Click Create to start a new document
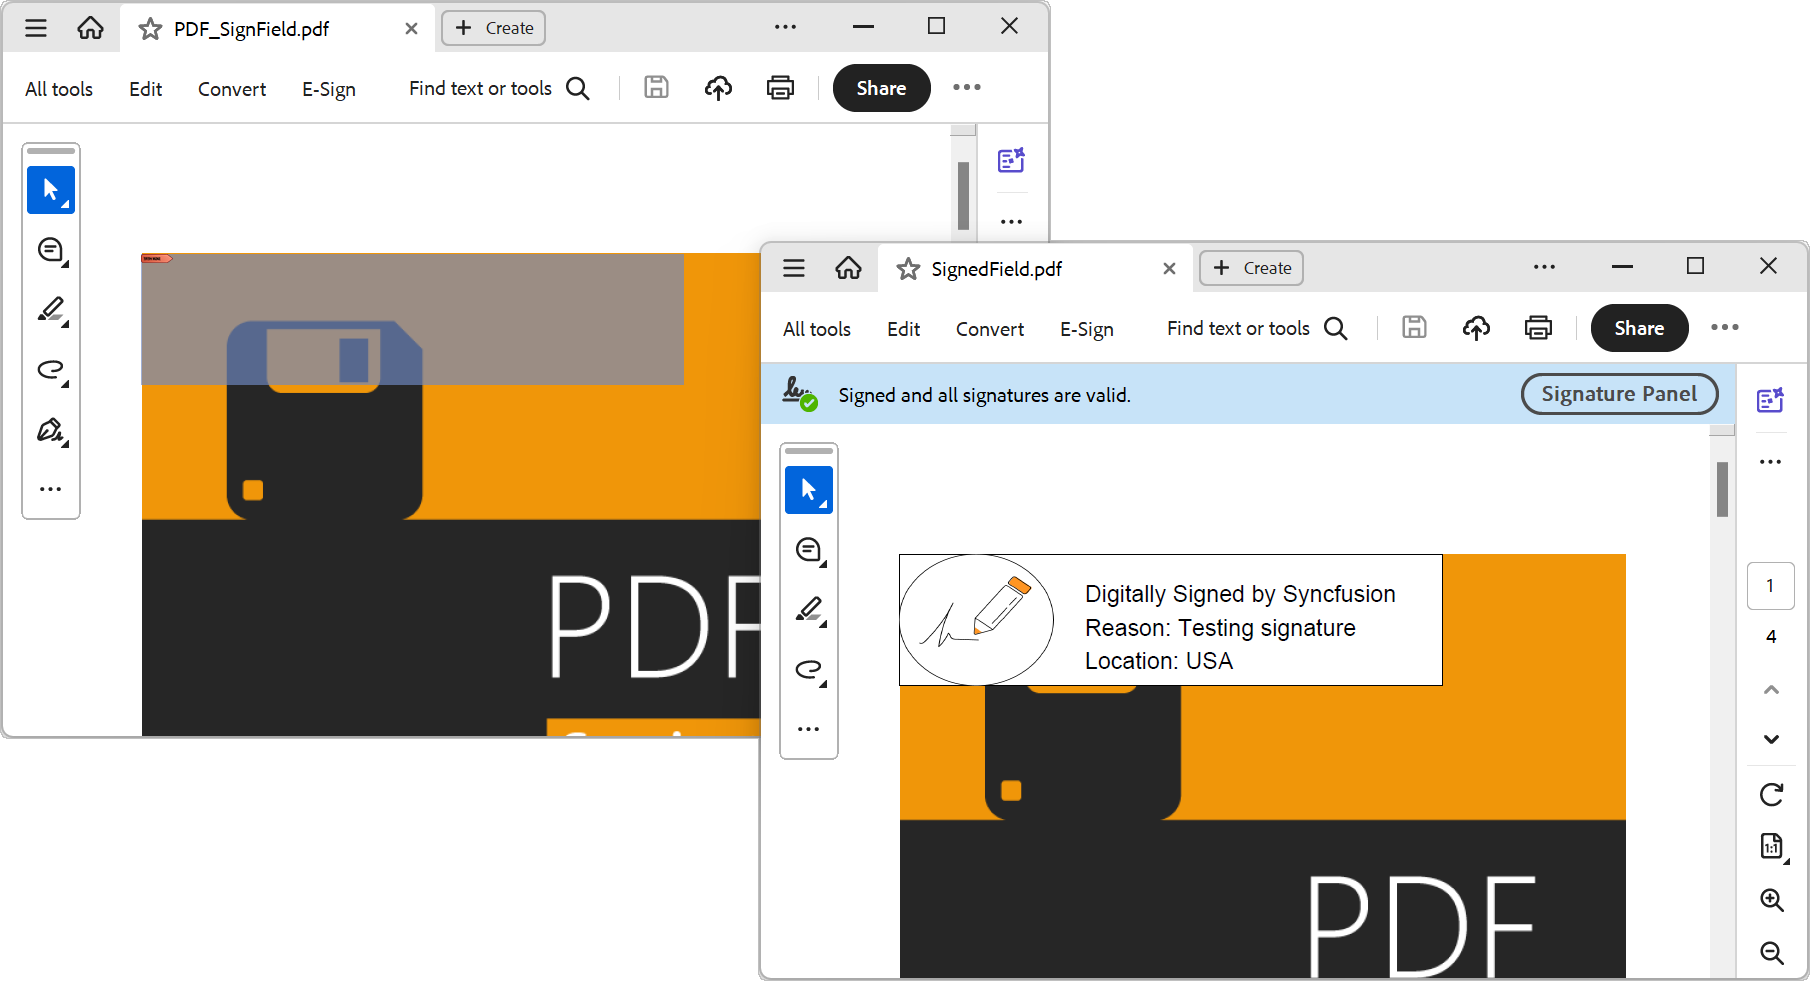The image size is (1810, 981). point(1251,268)
